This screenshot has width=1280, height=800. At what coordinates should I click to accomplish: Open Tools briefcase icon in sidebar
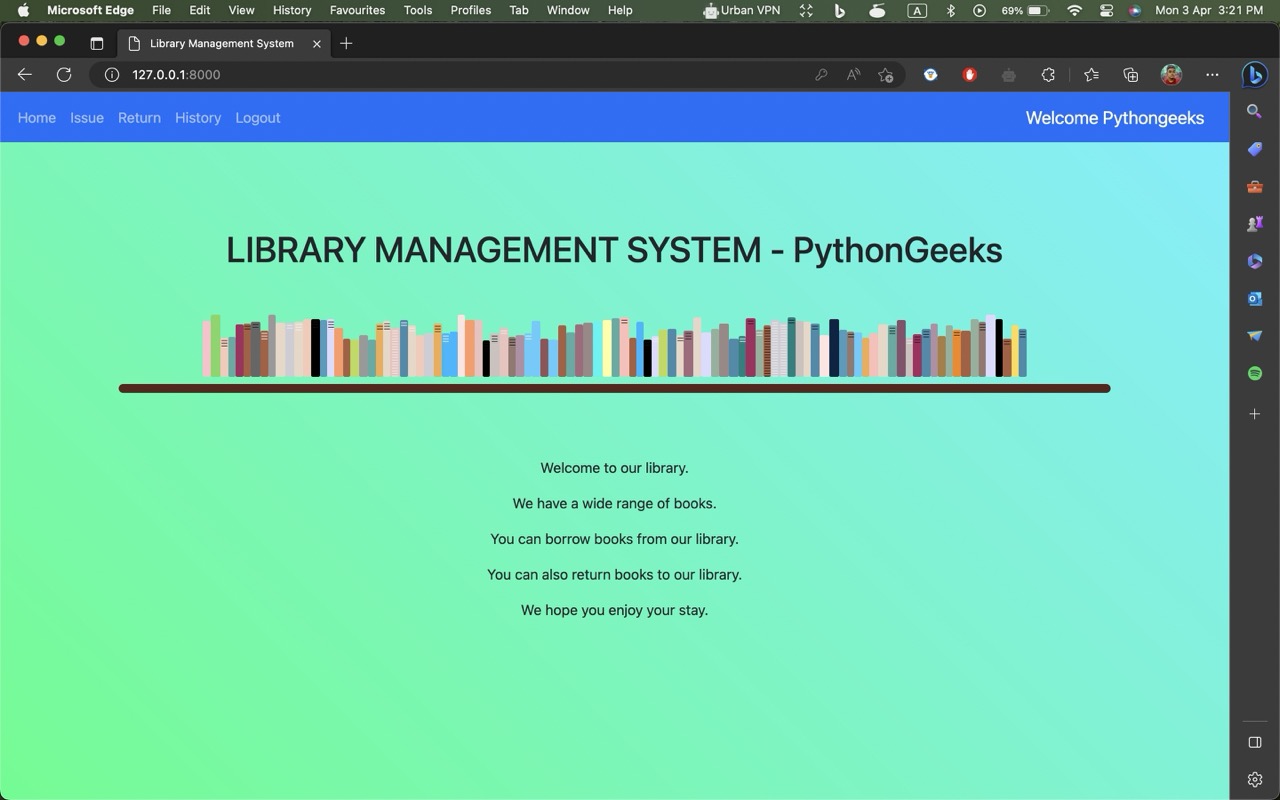(x=1254, y=186)
